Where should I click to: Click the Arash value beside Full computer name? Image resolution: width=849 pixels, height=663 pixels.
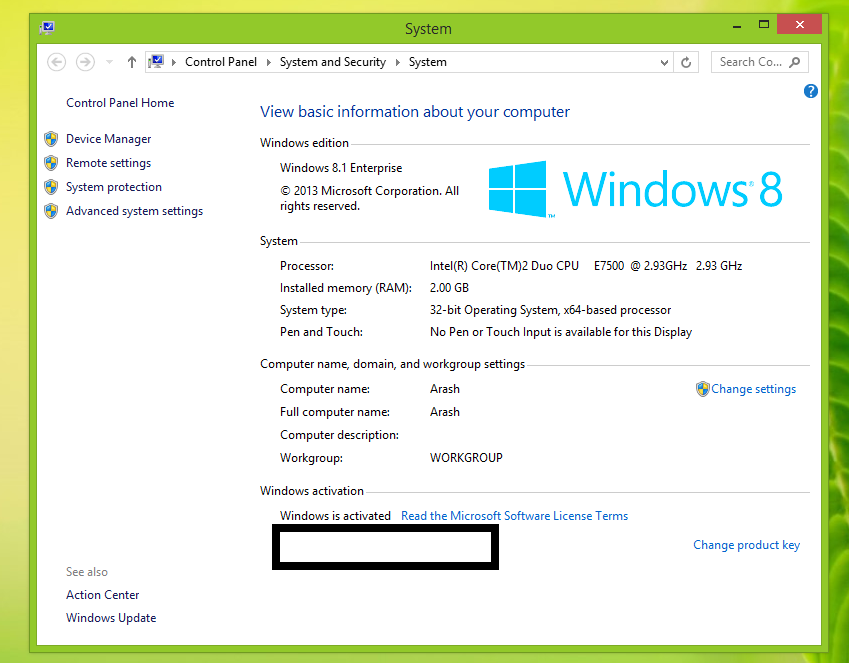coord(445,412)
